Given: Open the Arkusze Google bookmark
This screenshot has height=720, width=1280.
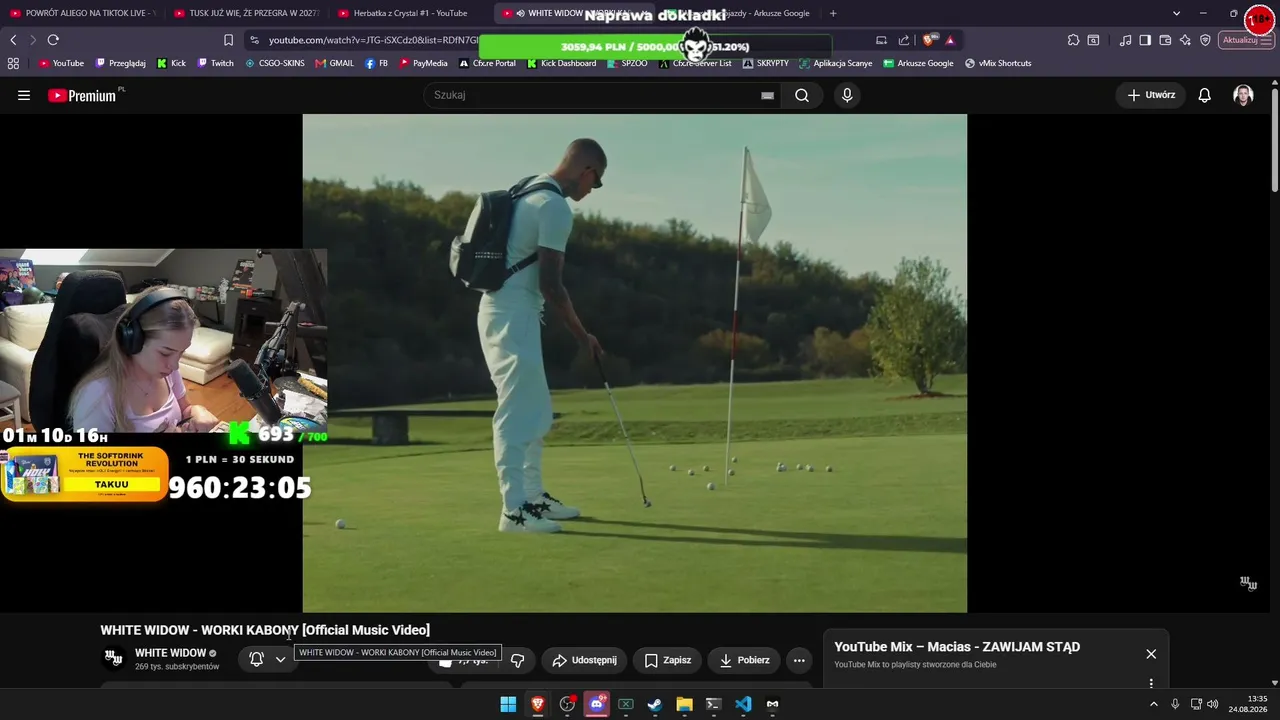Looking at the screenshot, I should 918,63.
